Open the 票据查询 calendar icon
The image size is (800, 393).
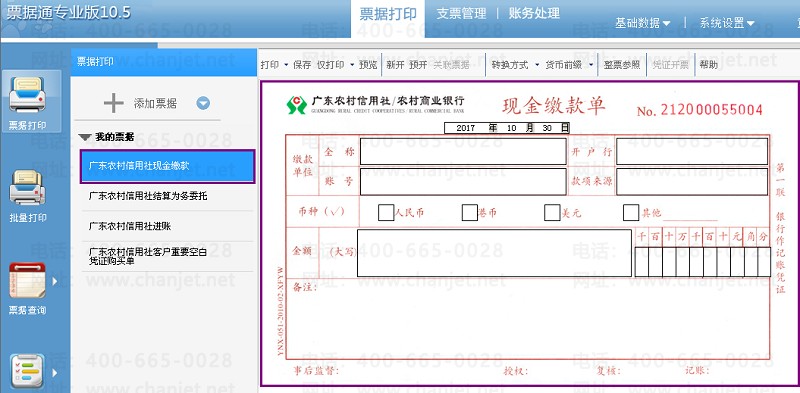coord(28,280)
